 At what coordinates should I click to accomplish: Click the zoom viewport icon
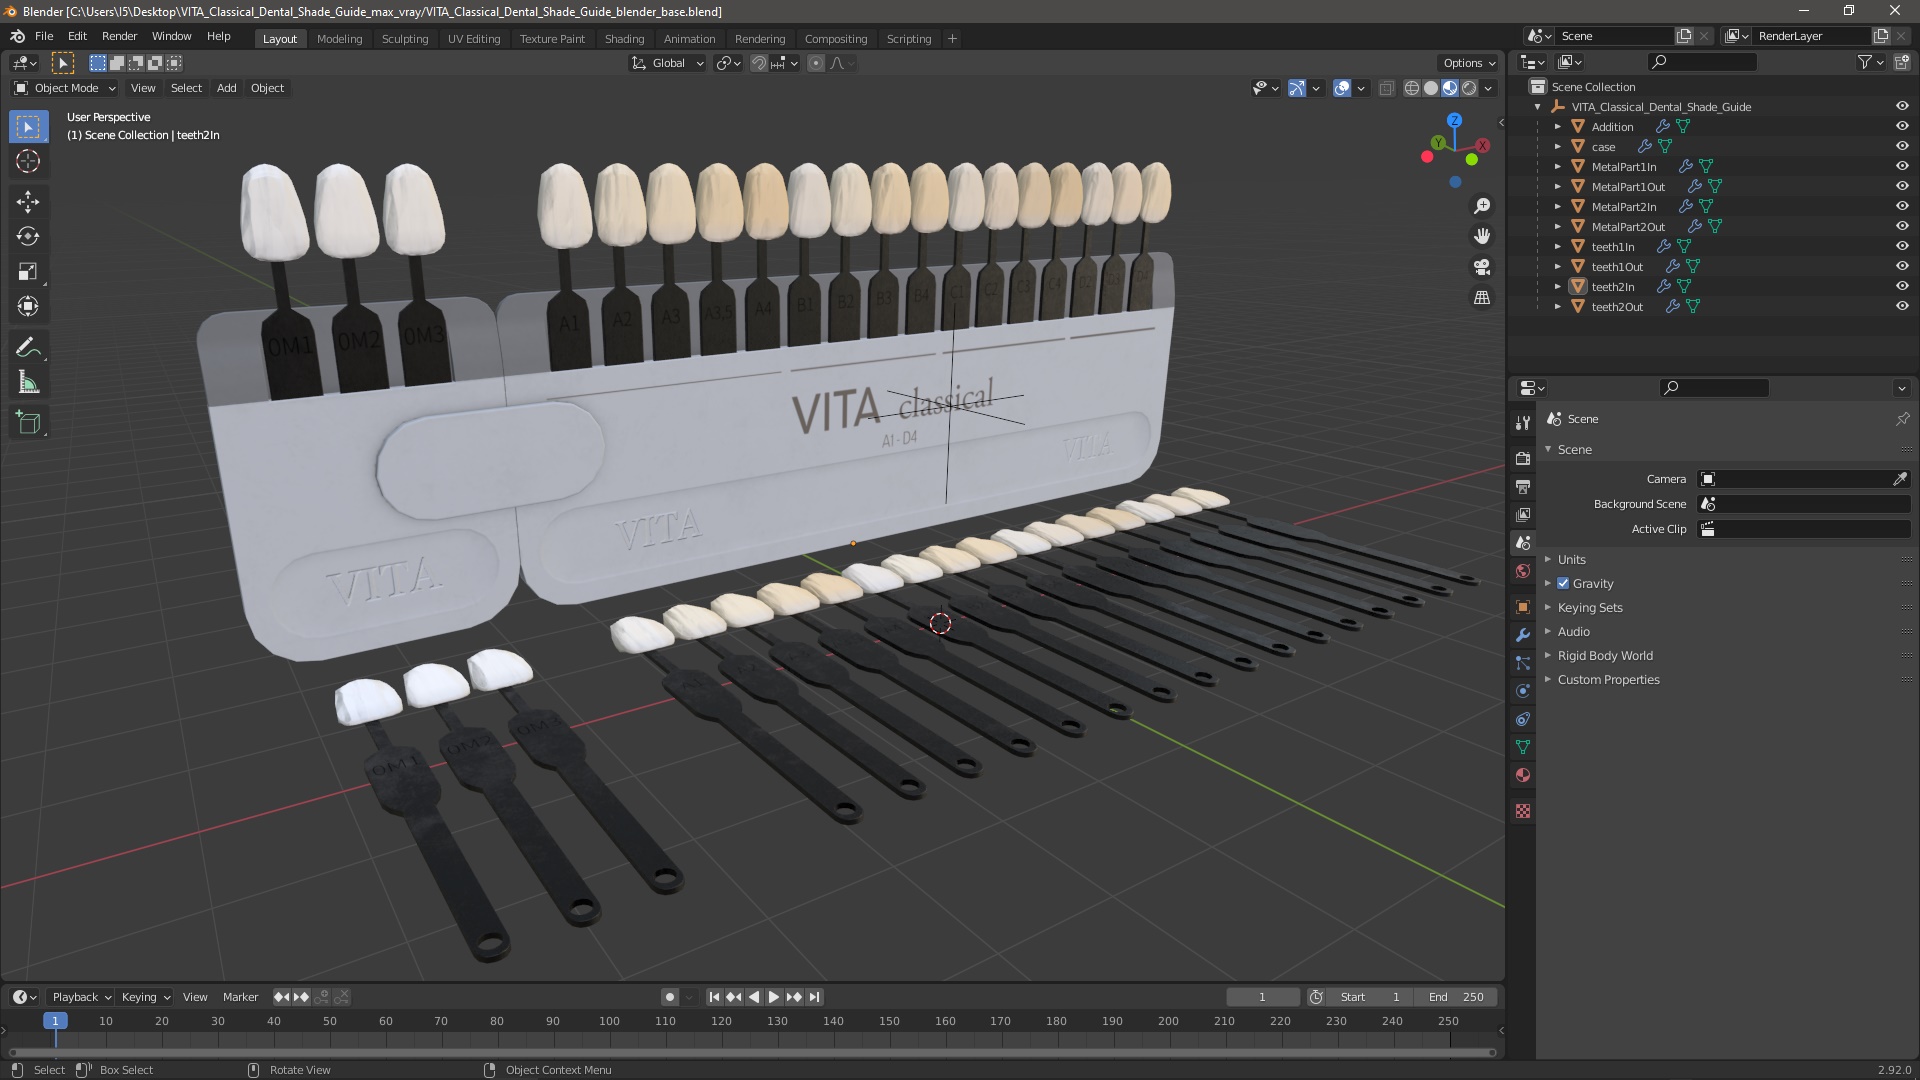1482,206
